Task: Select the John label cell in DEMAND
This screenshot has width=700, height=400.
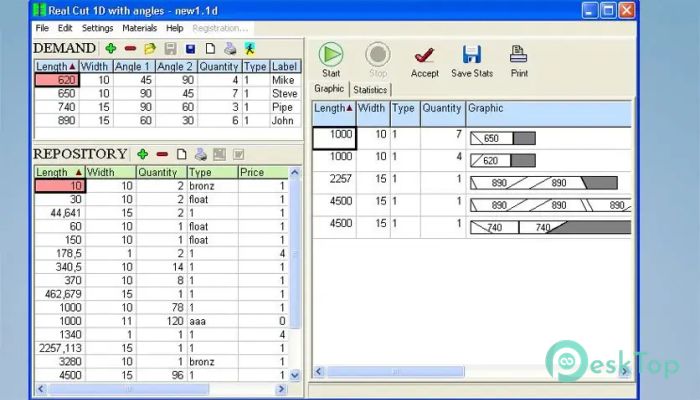Action: point(285,121)
